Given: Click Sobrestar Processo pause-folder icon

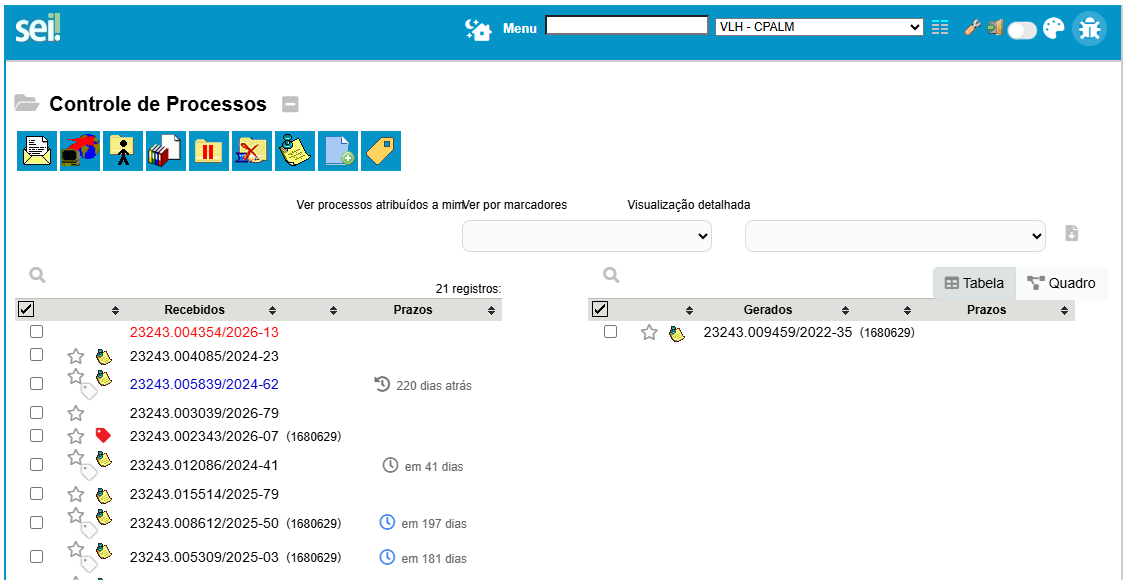Looking at the screenshot, I should [209, 151].
